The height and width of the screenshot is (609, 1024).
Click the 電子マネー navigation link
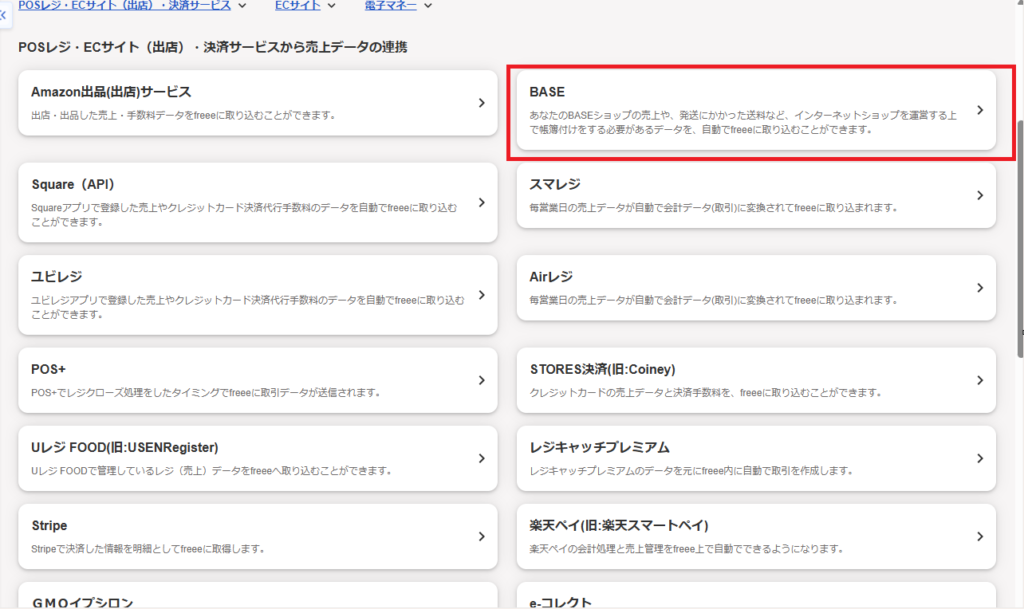[391, 5]
